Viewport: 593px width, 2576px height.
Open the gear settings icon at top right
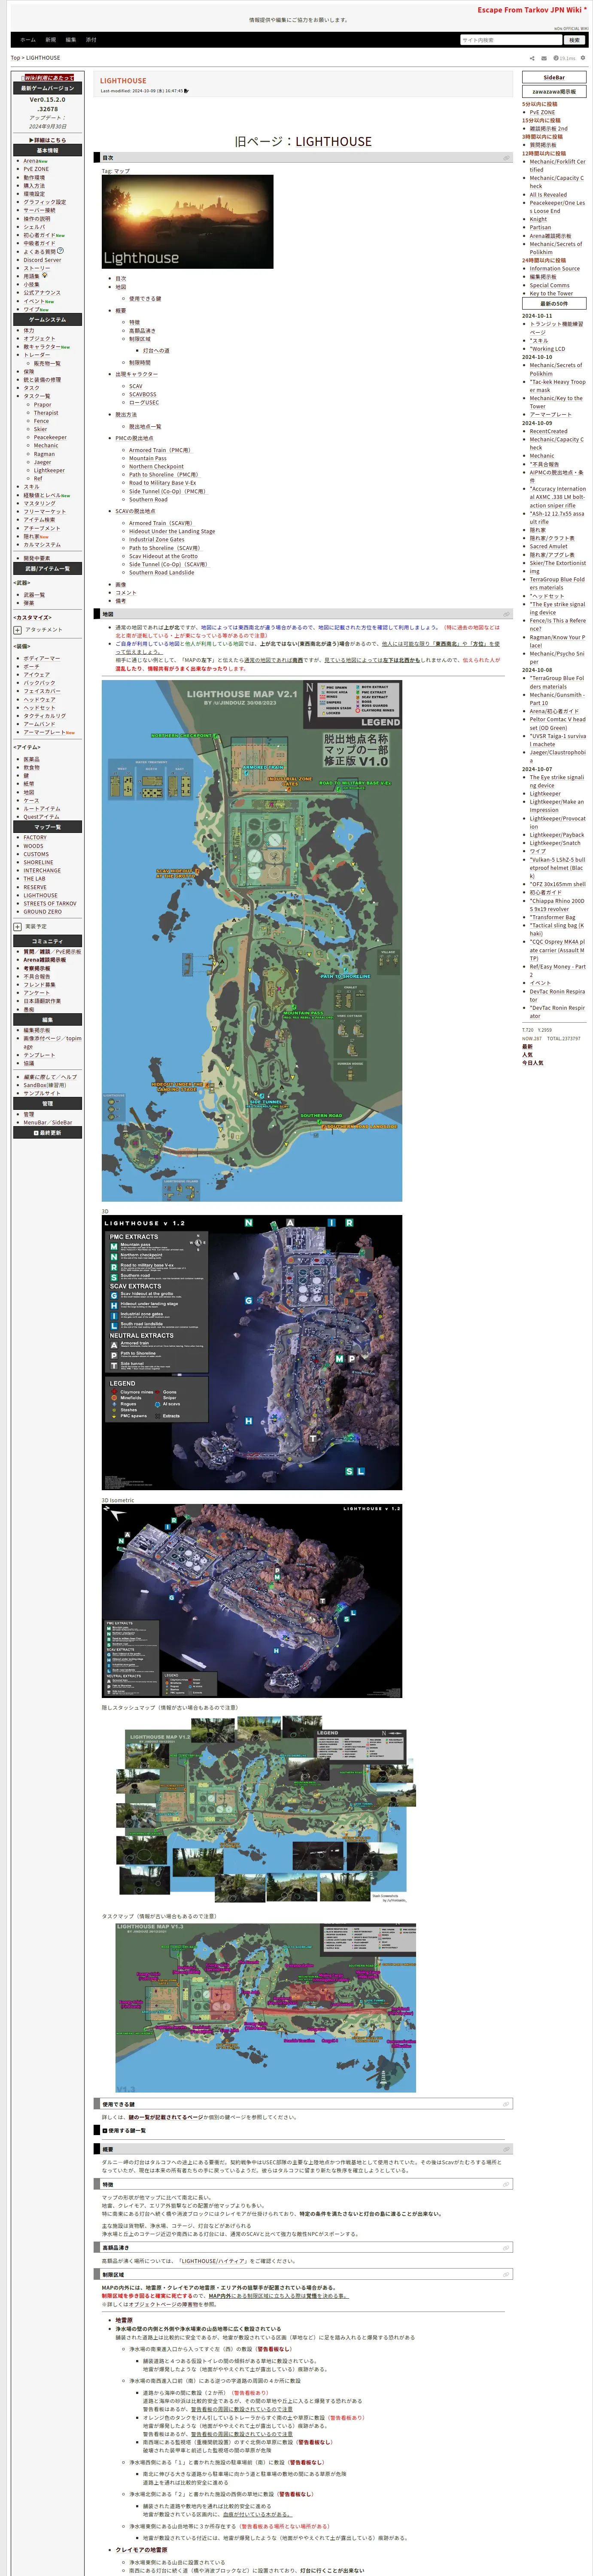coord(583,58)
